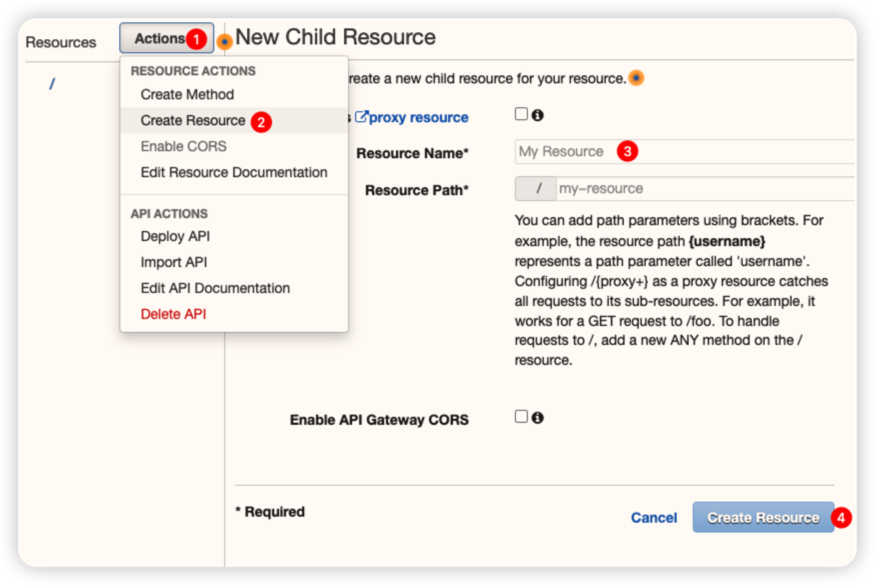875x585 pixels.
Task: Choose Deploy API from API Actions
Action: point(175,236)
